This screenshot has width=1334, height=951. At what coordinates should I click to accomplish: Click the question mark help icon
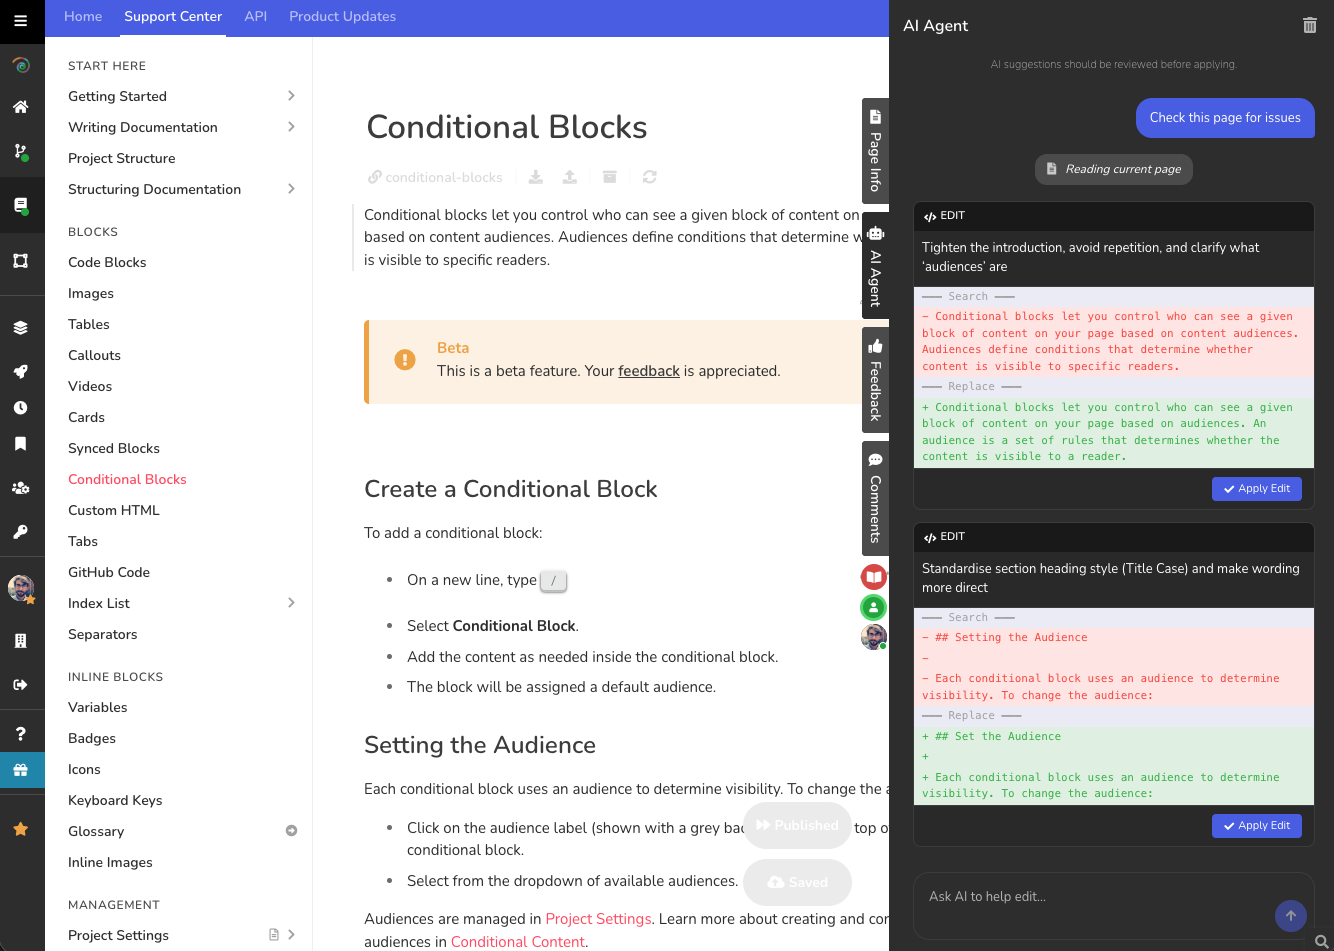pyautogui.click(x=20, y=733)
